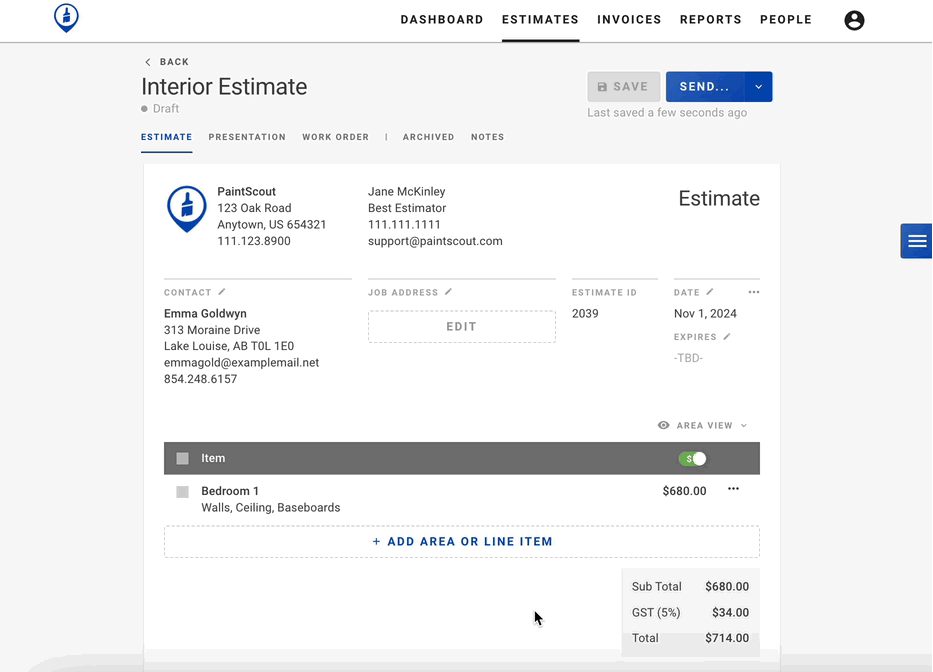Open the People section
The image size is (933, 672).
pyautogui.click(x=786, y=20)
